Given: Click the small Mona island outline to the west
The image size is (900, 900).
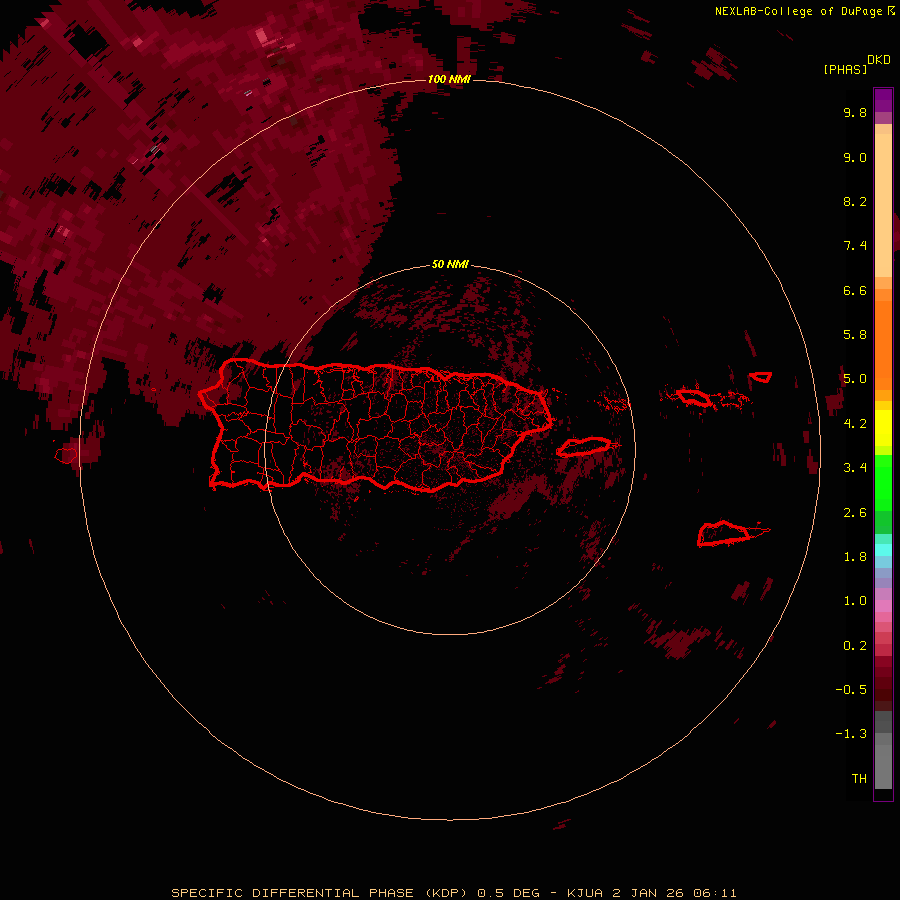Looking at the screenshot, I should point(66,456).
